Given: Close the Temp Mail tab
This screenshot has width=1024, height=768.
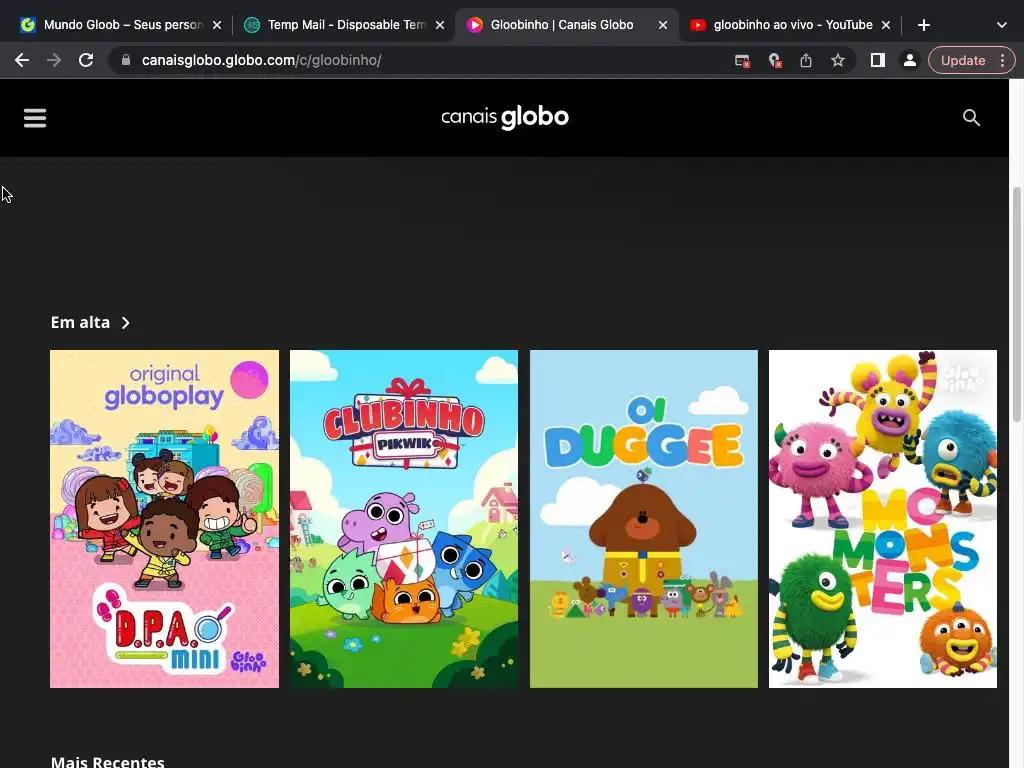Looking at the screenshot, I should click(440, 25).
